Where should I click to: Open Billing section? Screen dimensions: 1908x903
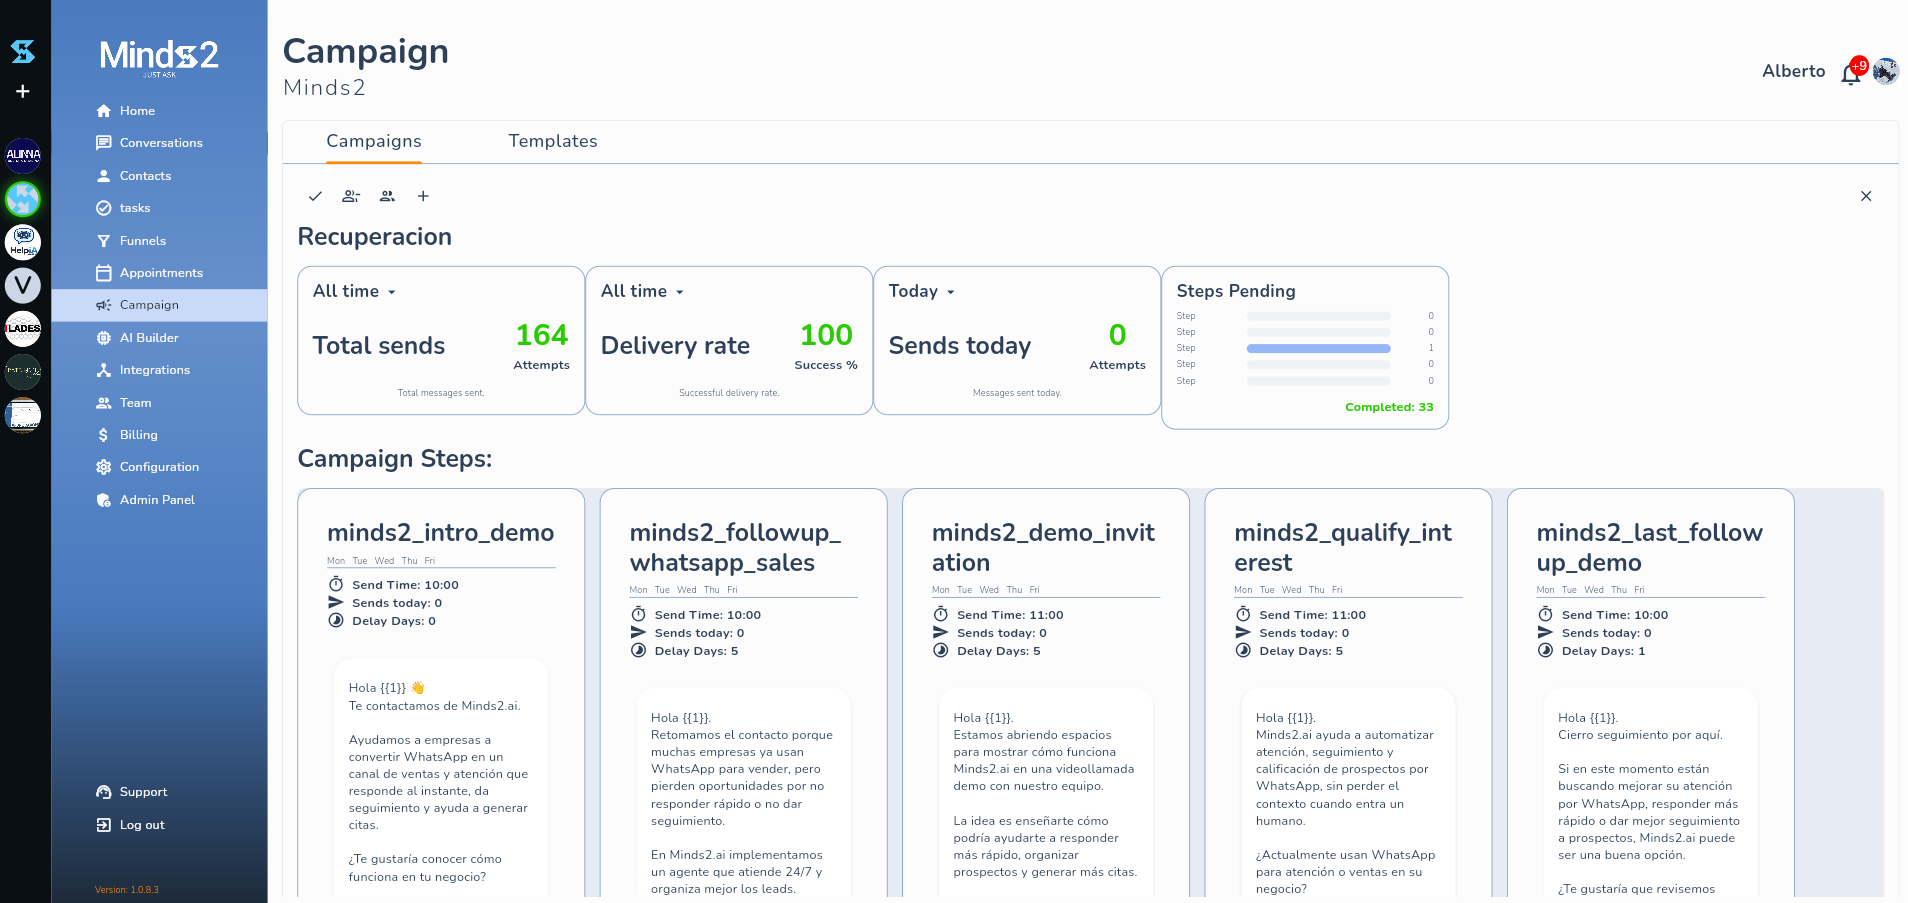coord(159,435)
